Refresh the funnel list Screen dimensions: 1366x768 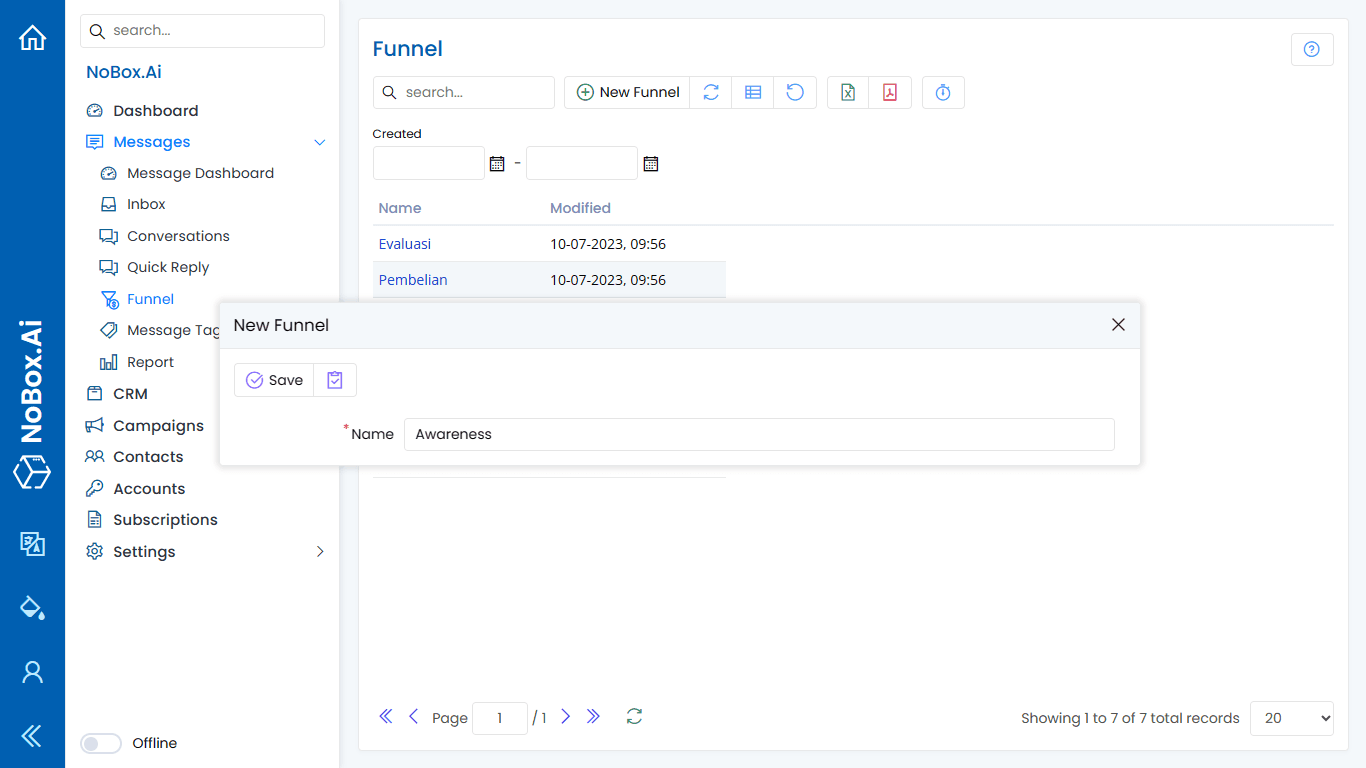click(x=710, y=92)
